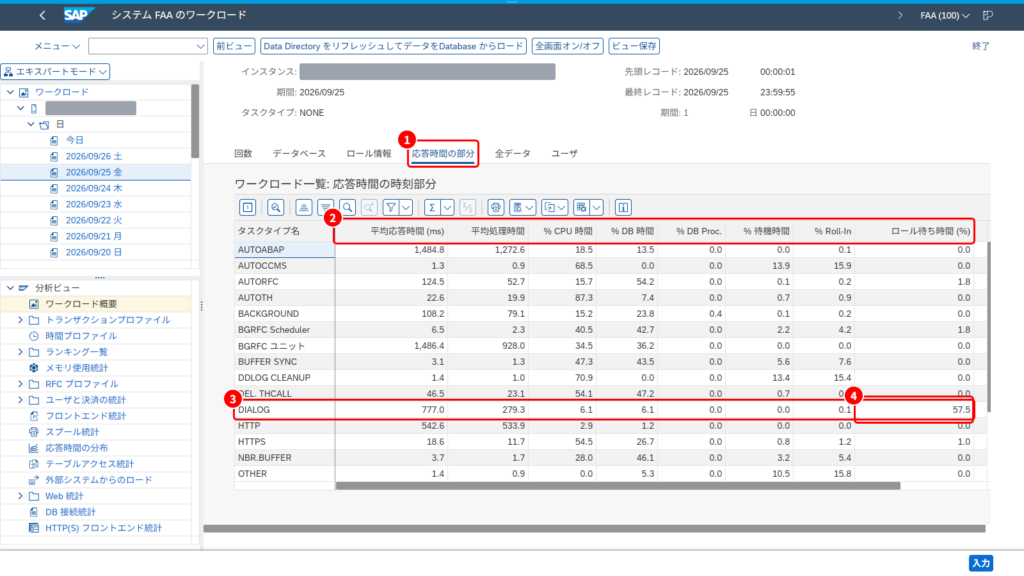Screen dimensions: 1024x576
Task: Click the table's horizontal scrollbar
Action: tap(618, 486)
